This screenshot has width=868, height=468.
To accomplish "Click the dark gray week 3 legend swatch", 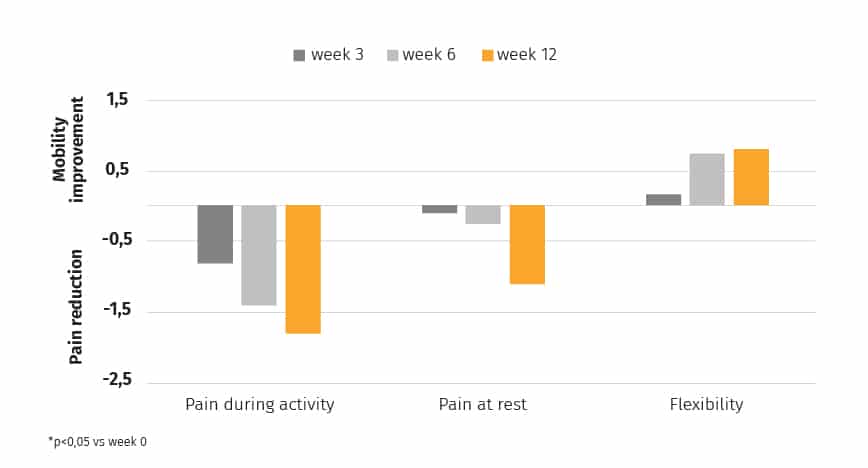I will [300, 55].
